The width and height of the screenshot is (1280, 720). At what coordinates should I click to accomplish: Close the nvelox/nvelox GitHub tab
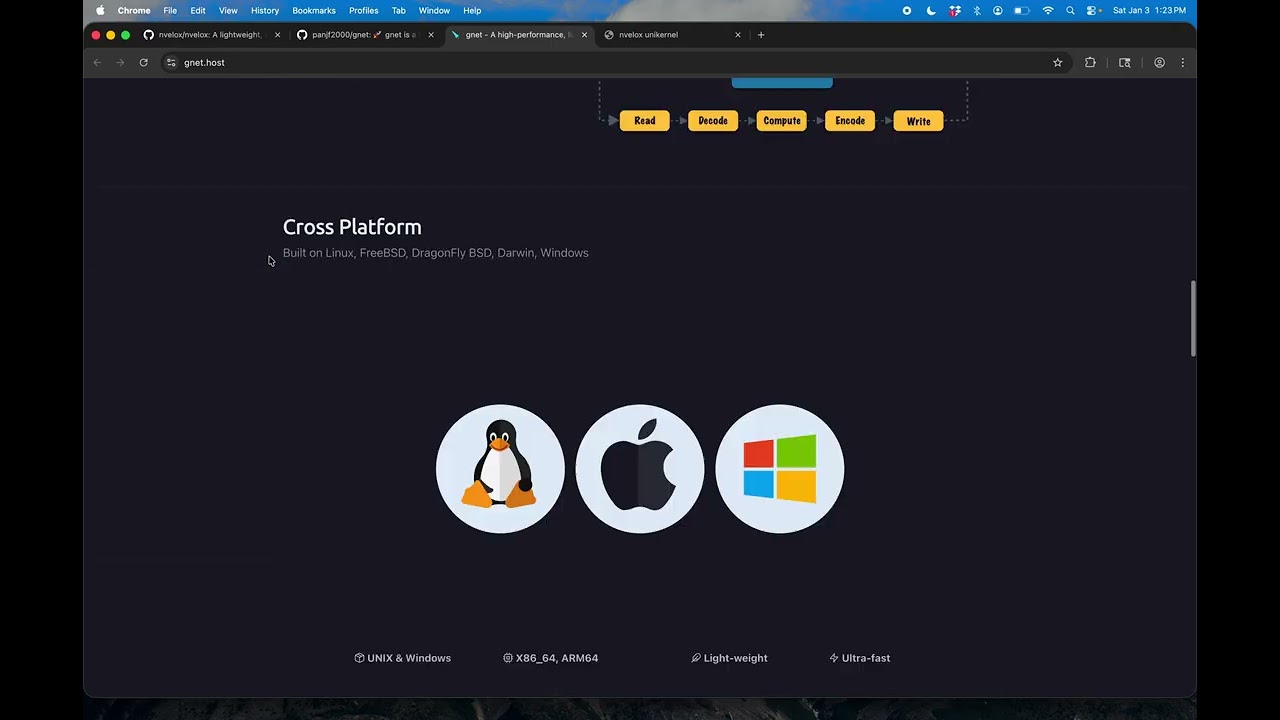tap(277, 35)
